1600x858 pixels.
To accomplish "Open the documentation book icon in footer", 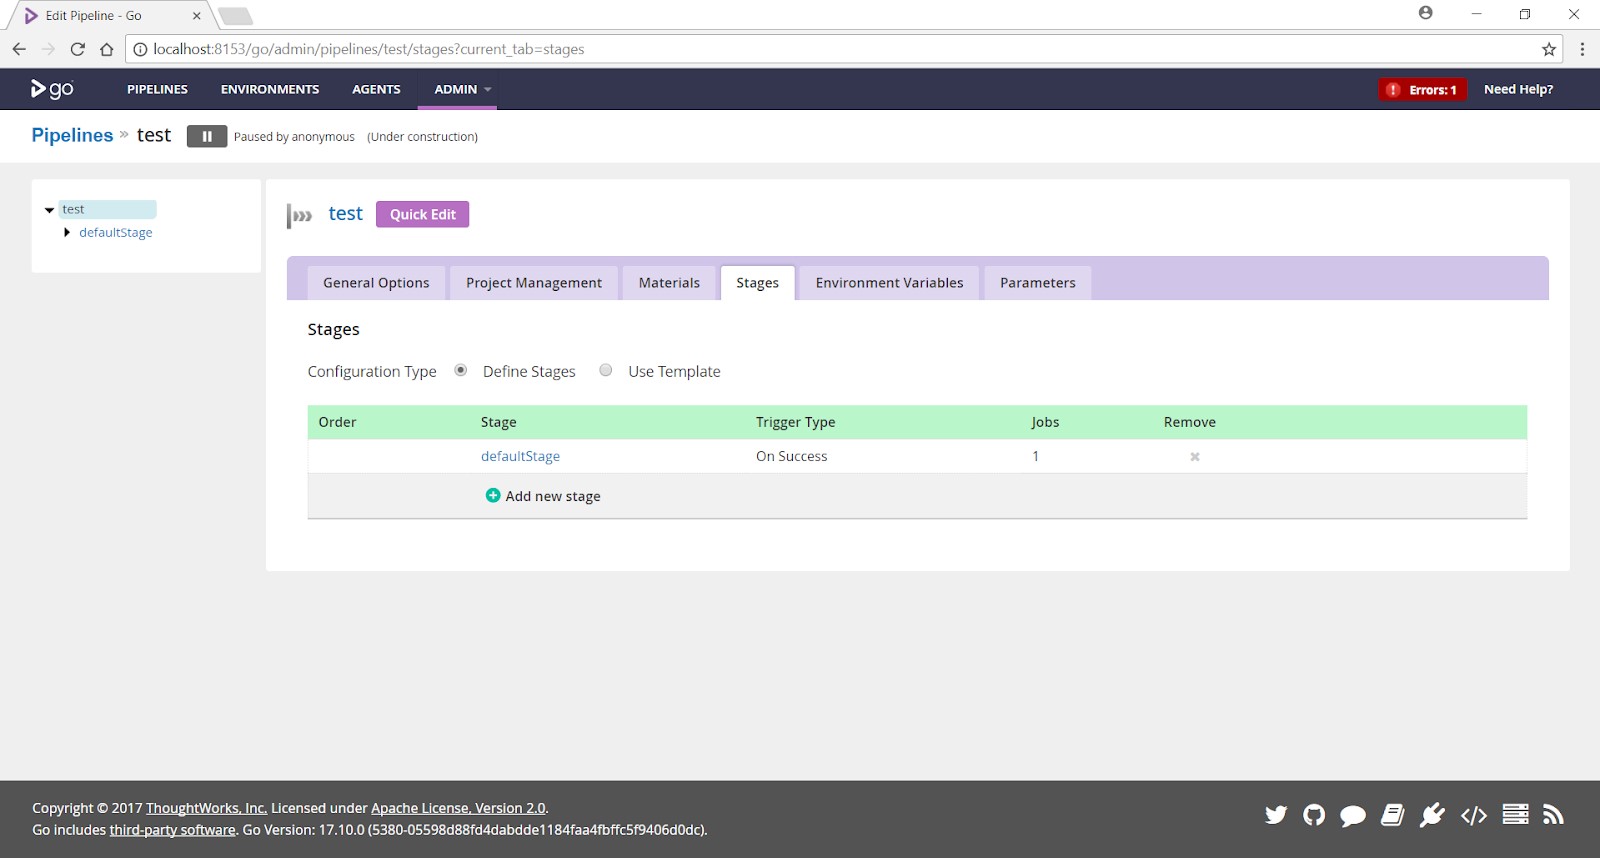I will tap(1392, 815).
